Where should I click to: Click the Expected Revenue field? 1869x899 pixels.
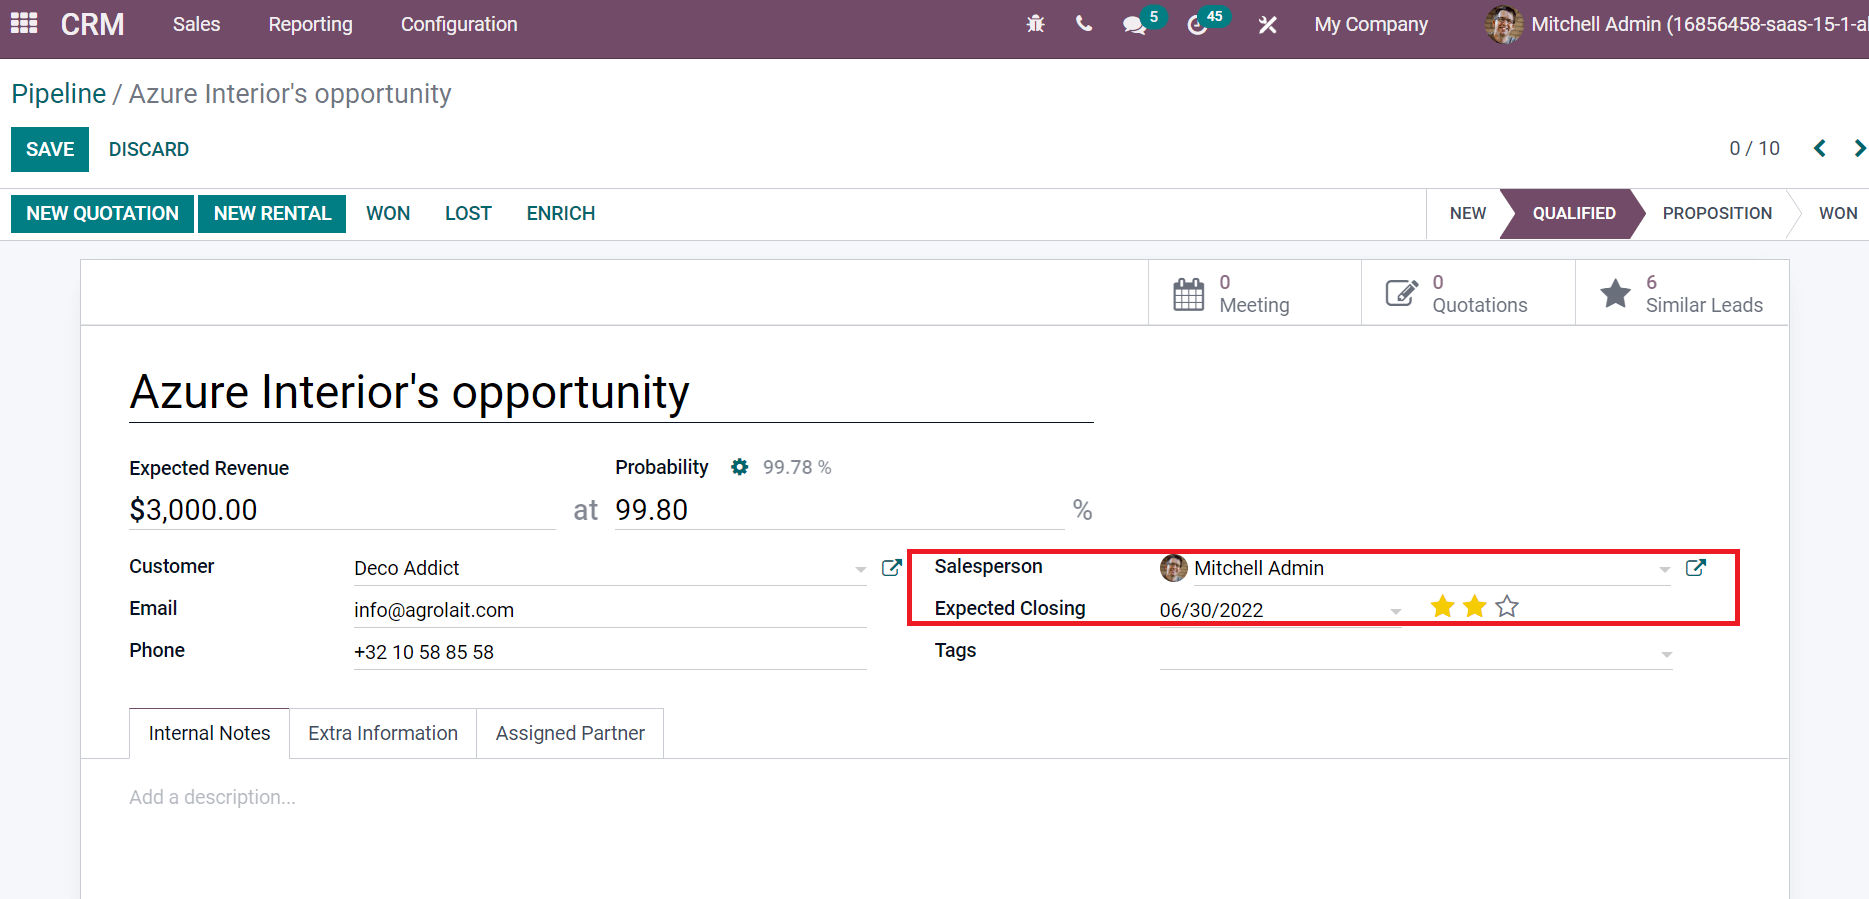pos(342,510)
